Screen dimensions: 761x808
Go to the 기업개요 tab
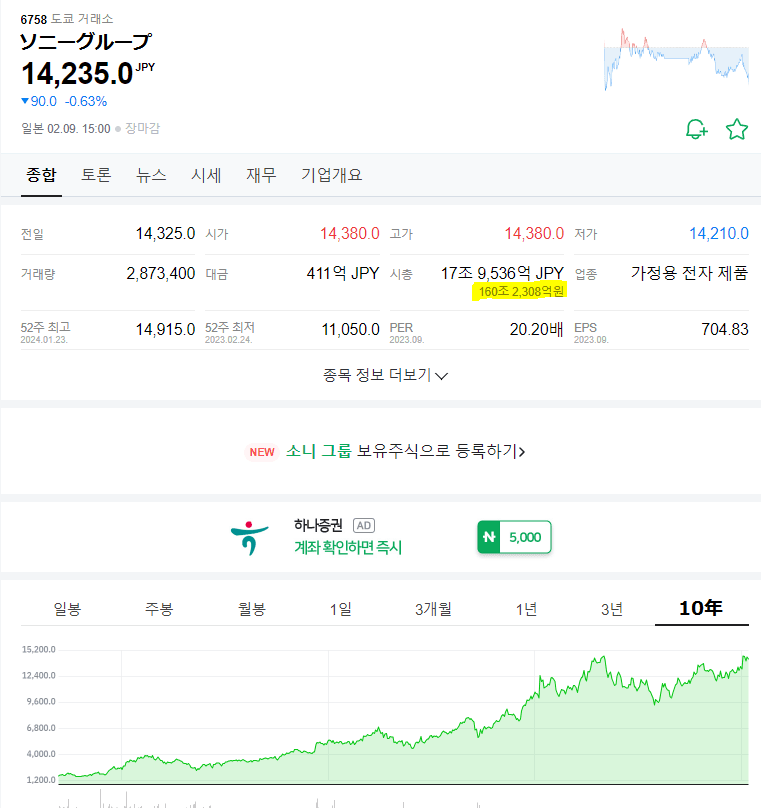[x=331, y=175]
